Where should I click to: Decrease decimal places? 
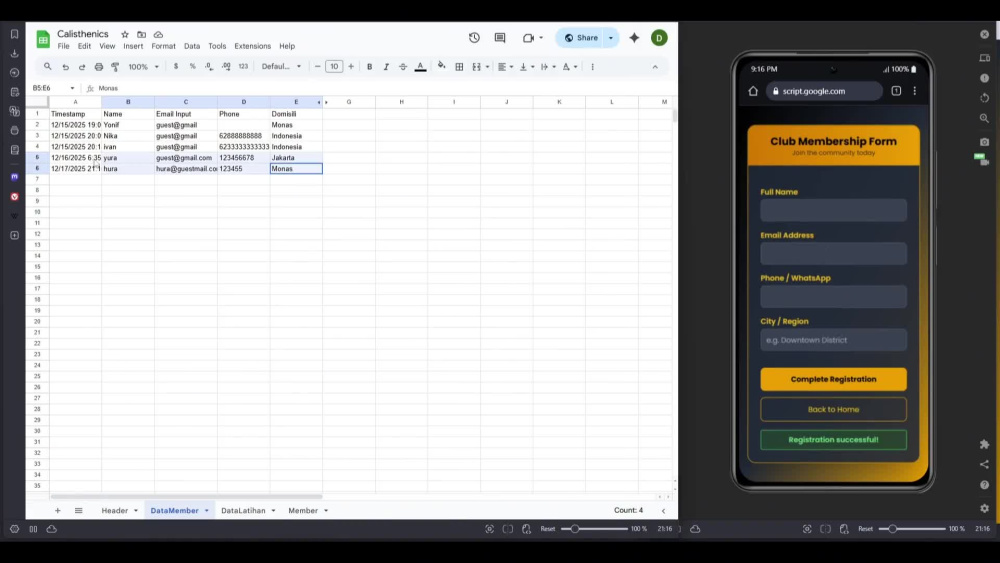pyautogui.click(x=209, y=66)
